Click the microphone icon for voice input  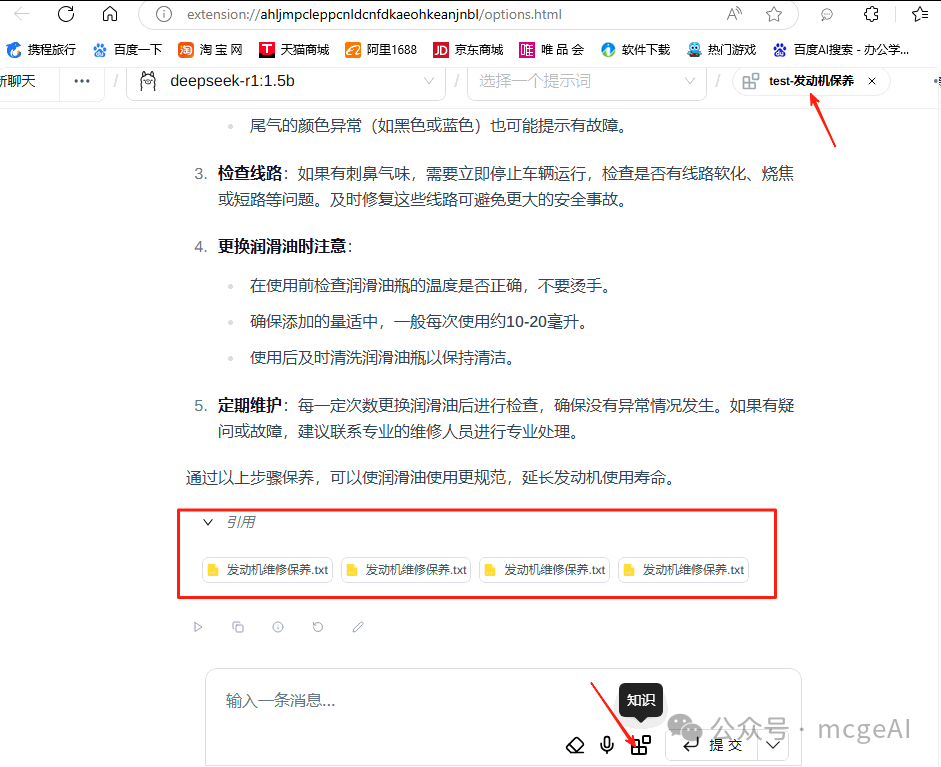[607, 745]
